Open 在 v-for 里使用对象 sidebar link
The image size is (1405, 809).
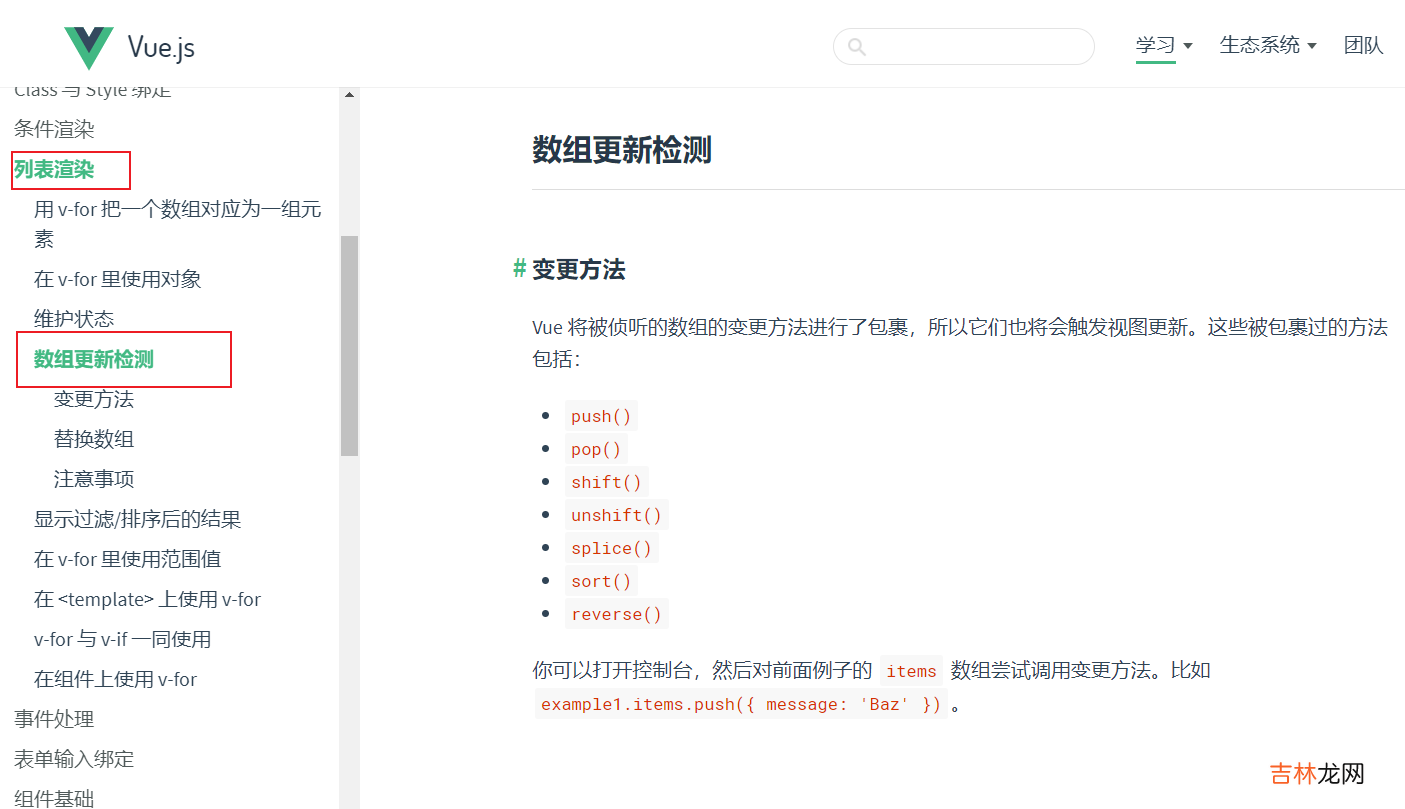coord(118,279)
